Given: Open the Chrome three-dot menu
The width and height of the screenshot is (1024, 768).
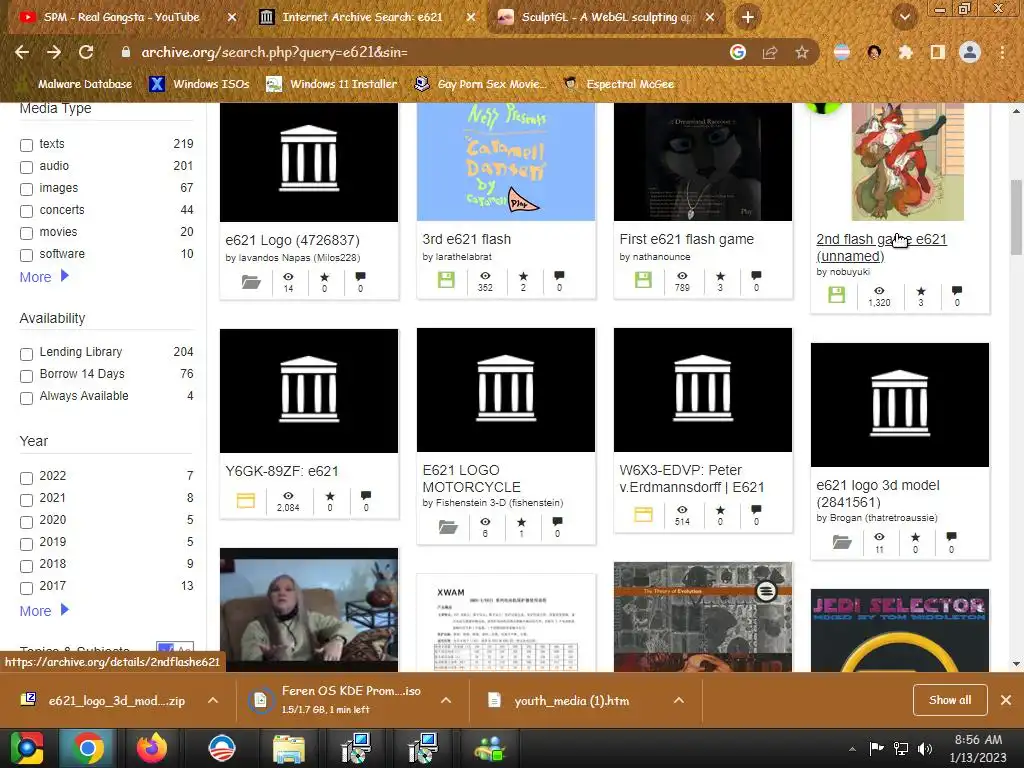Looking at the screenshot, I should coord(1002,52).
